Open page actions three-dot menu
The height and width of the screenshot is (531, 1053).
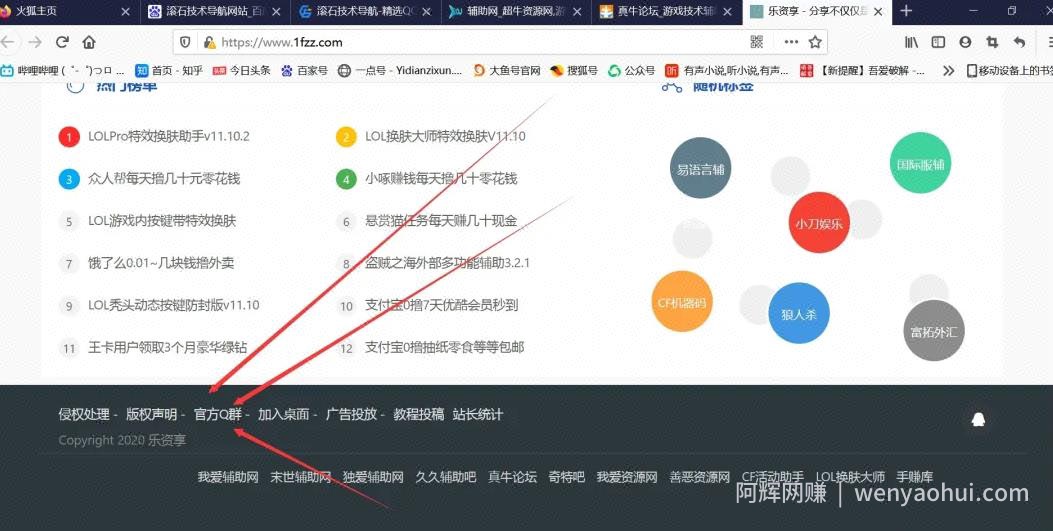(791, 42)
